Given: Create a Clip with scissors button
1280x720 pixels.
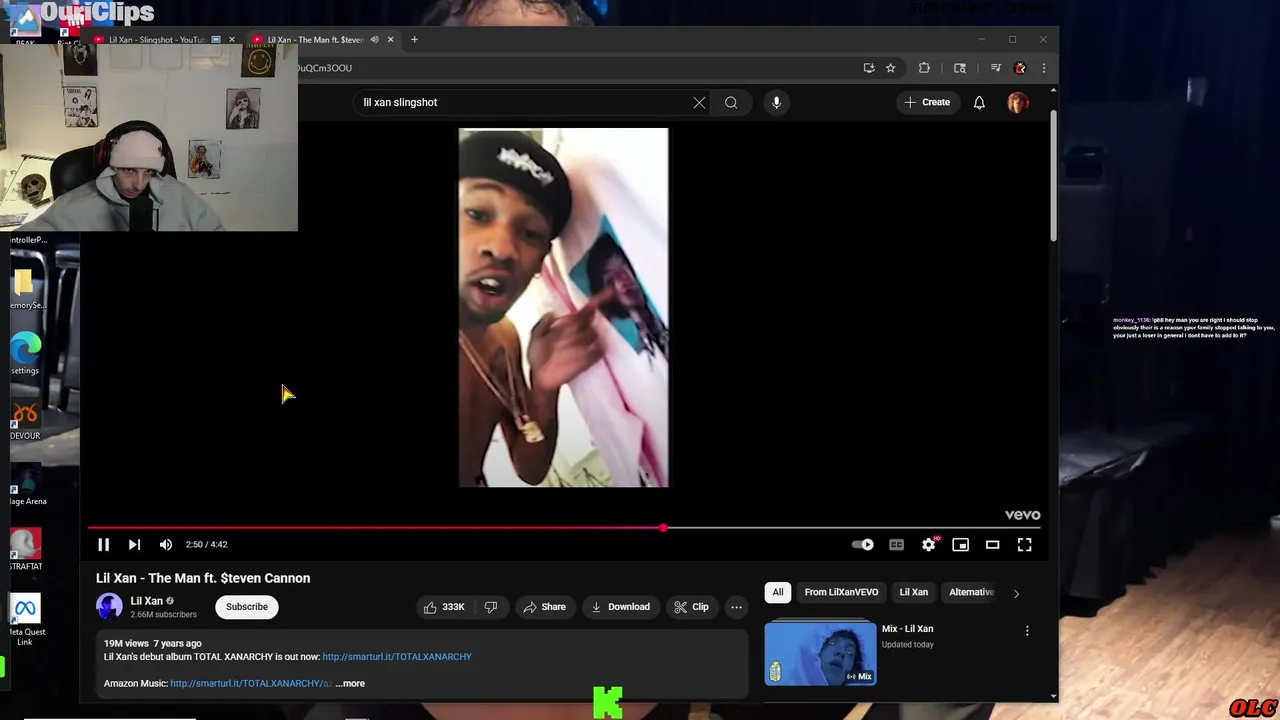Looking at the screenshot, I should (691, 607).
